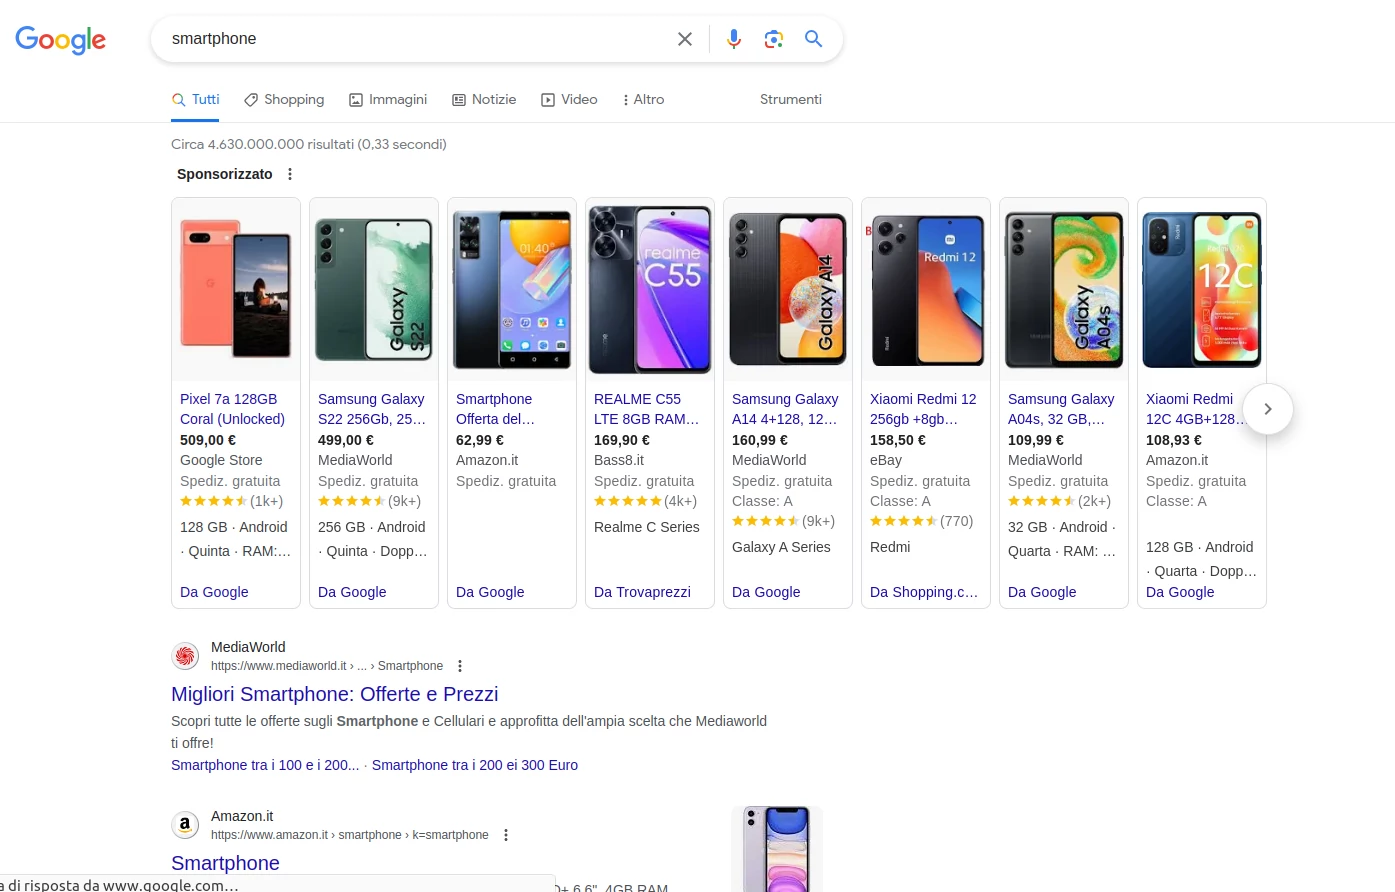Open REALME C55 LTE 8GB listing title

point(646,409)
